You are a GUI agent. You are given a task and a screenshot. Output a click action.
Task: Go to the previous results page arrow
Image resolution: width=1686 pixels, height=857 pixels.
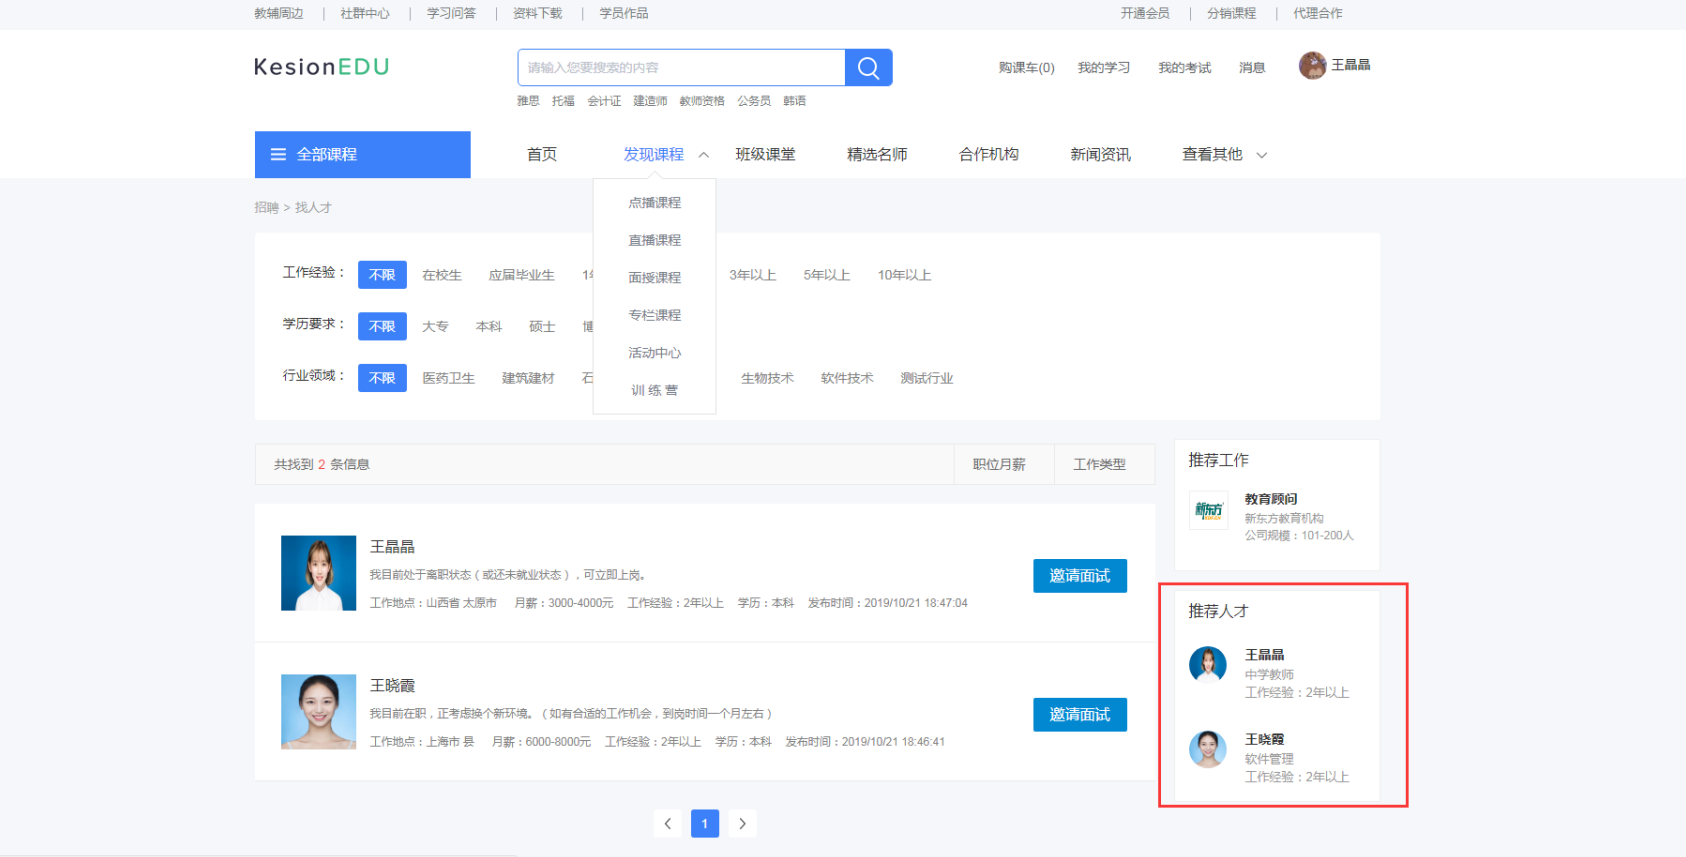(668, 824)
